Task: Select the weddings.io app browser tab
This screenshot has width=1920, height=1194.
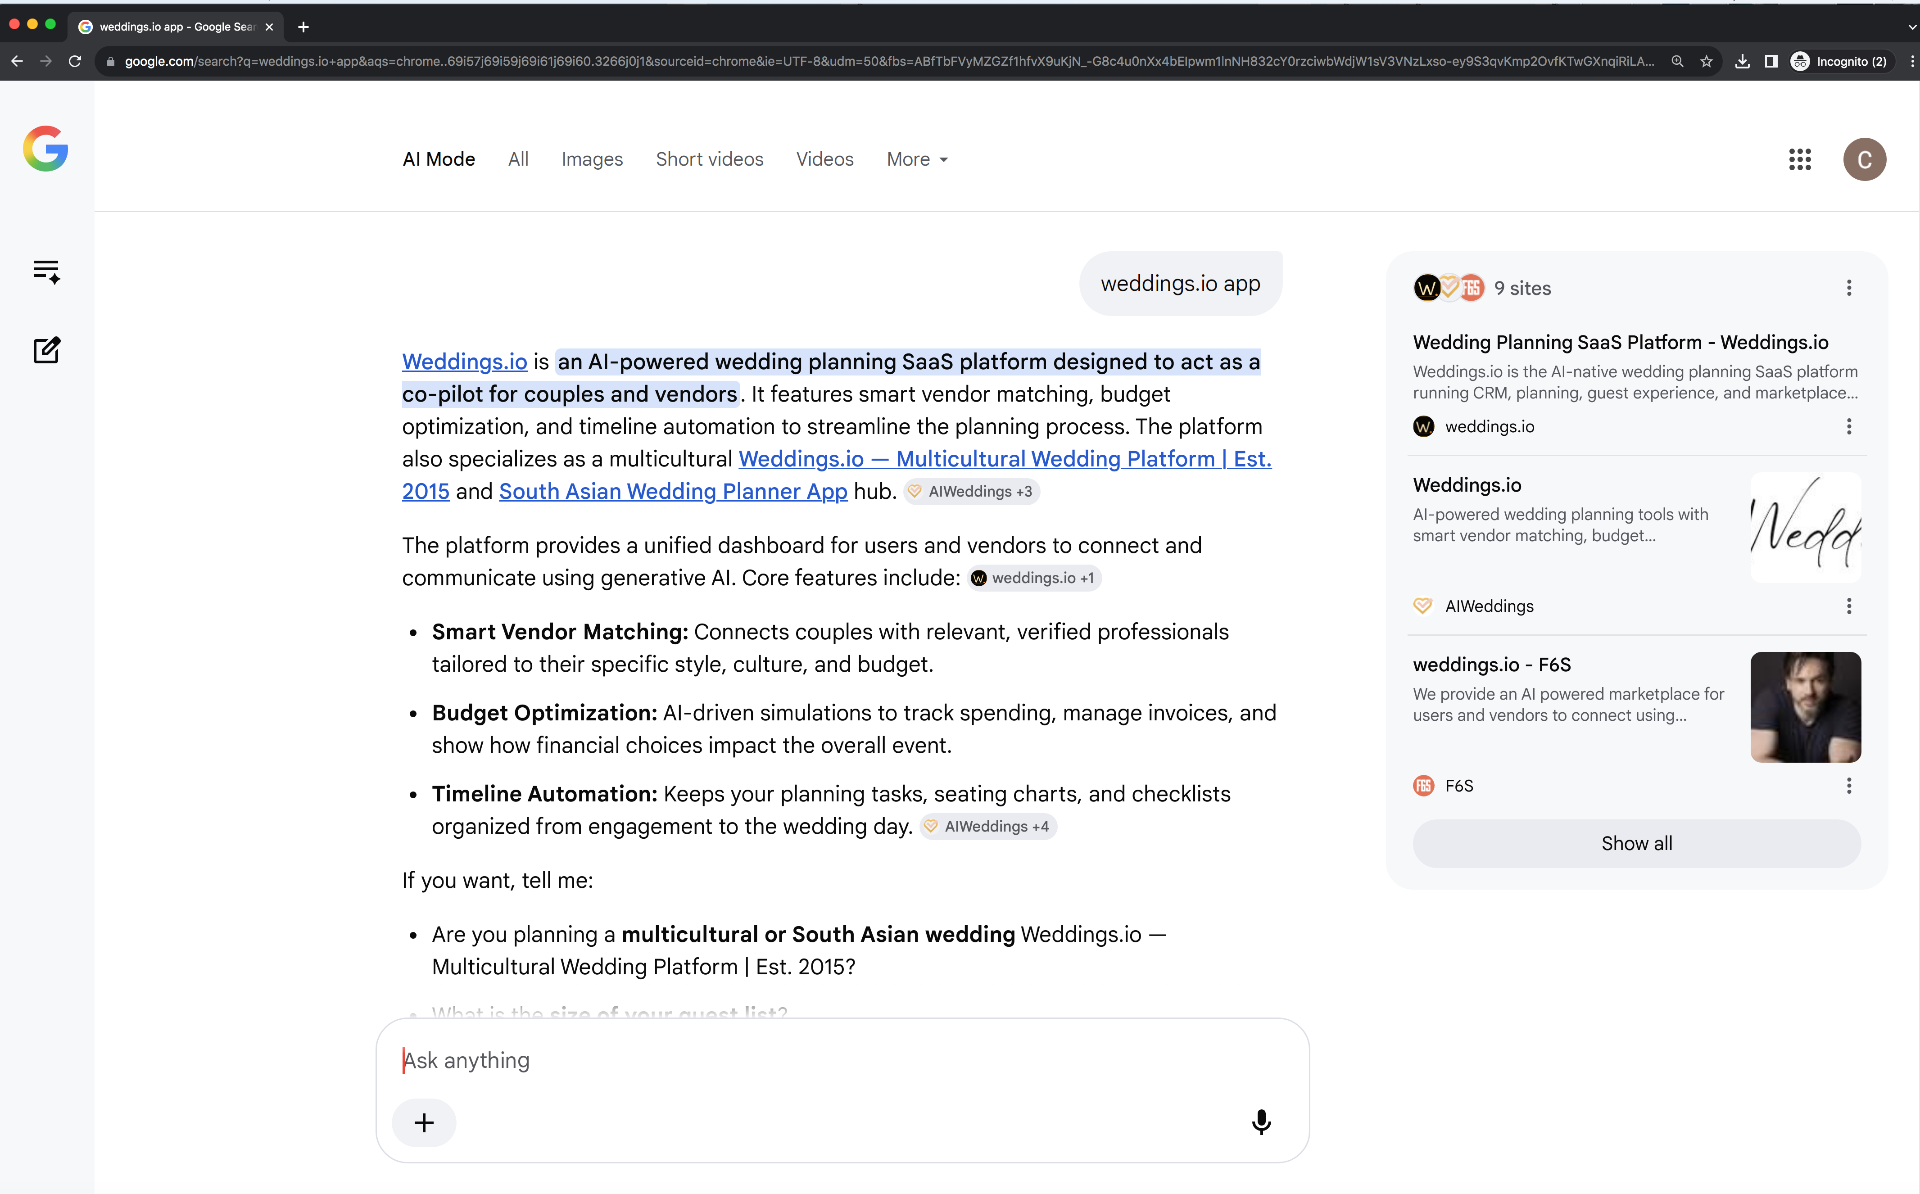Action: pyautogui.click(x=175, y=27)
